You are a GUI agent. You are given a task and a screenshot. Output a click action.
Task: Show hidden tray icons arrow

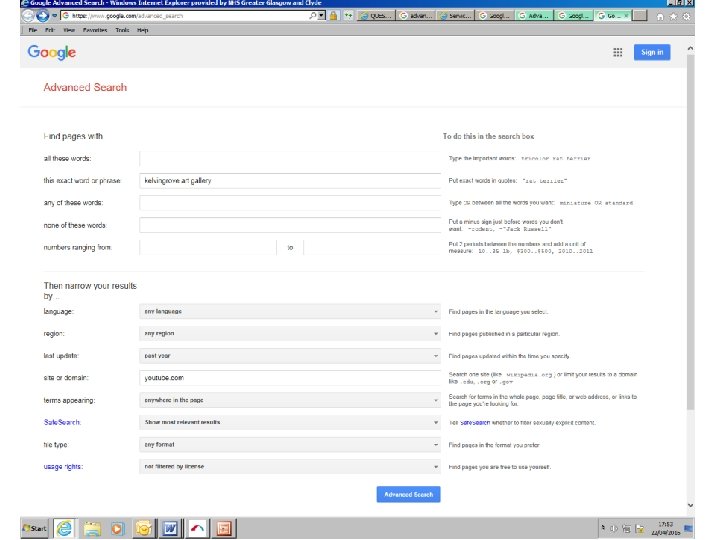603,528
